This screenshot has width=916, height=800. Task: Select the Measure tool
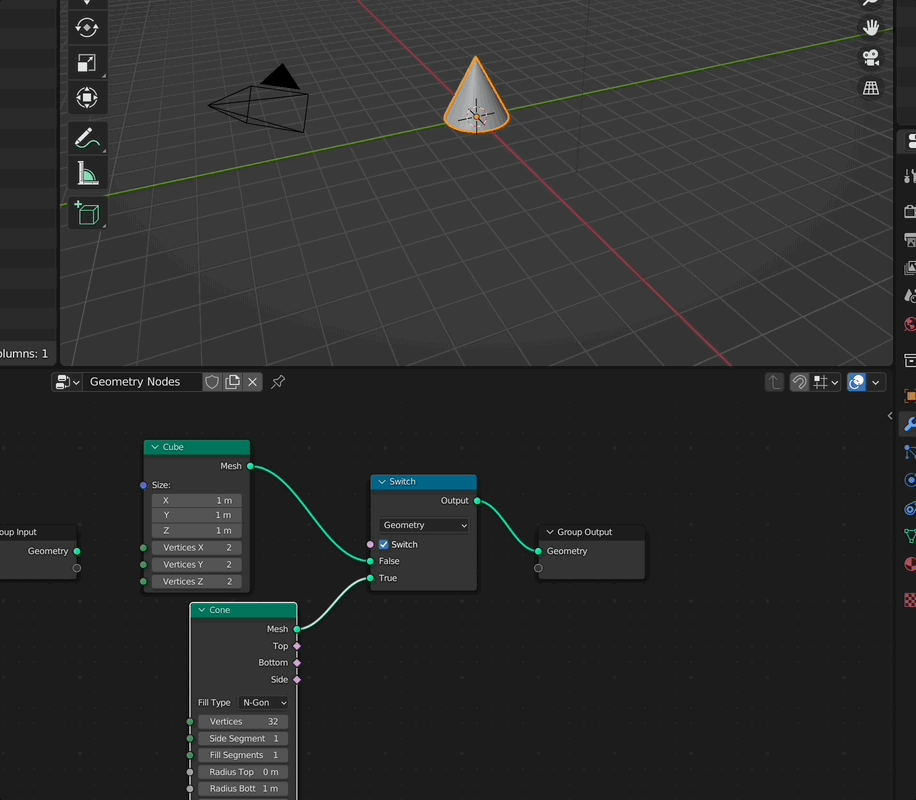pyautogui.click(x=88, y=173)
